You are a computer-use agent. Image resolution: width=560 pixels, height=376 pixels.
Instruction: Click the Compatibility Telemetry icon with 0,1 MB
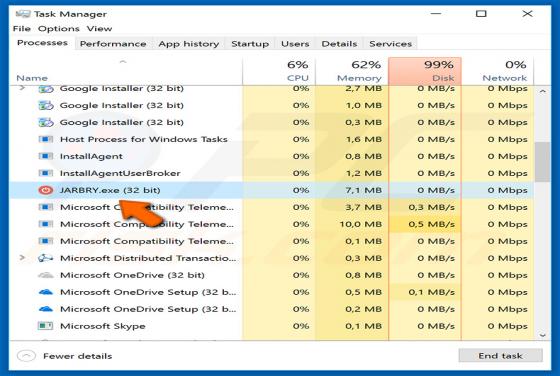[x=46, y=241]
